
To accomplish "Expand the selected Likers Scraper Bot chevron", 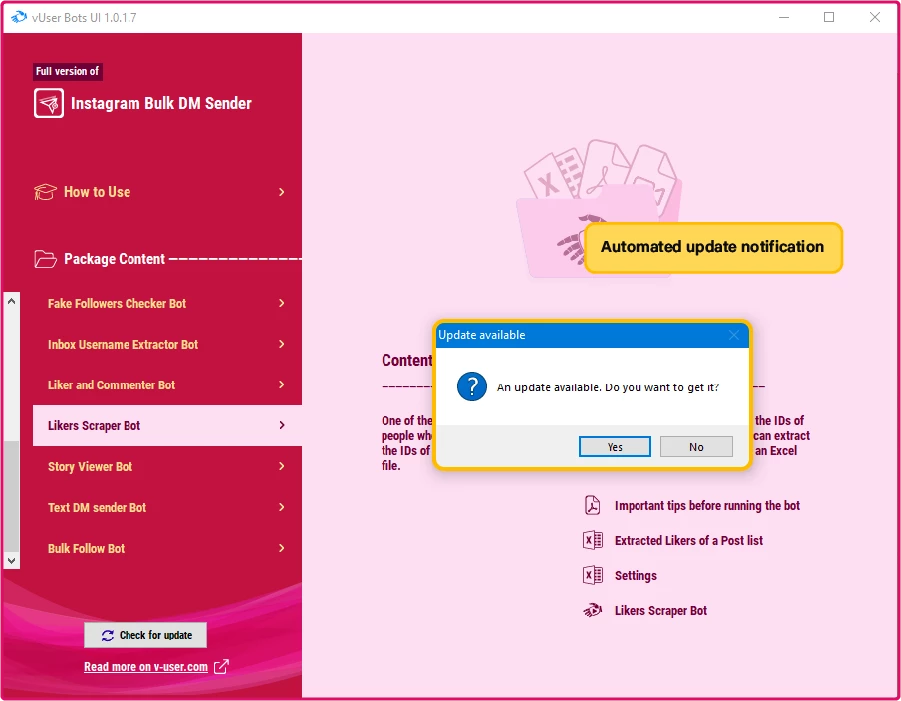I will 282,425.
